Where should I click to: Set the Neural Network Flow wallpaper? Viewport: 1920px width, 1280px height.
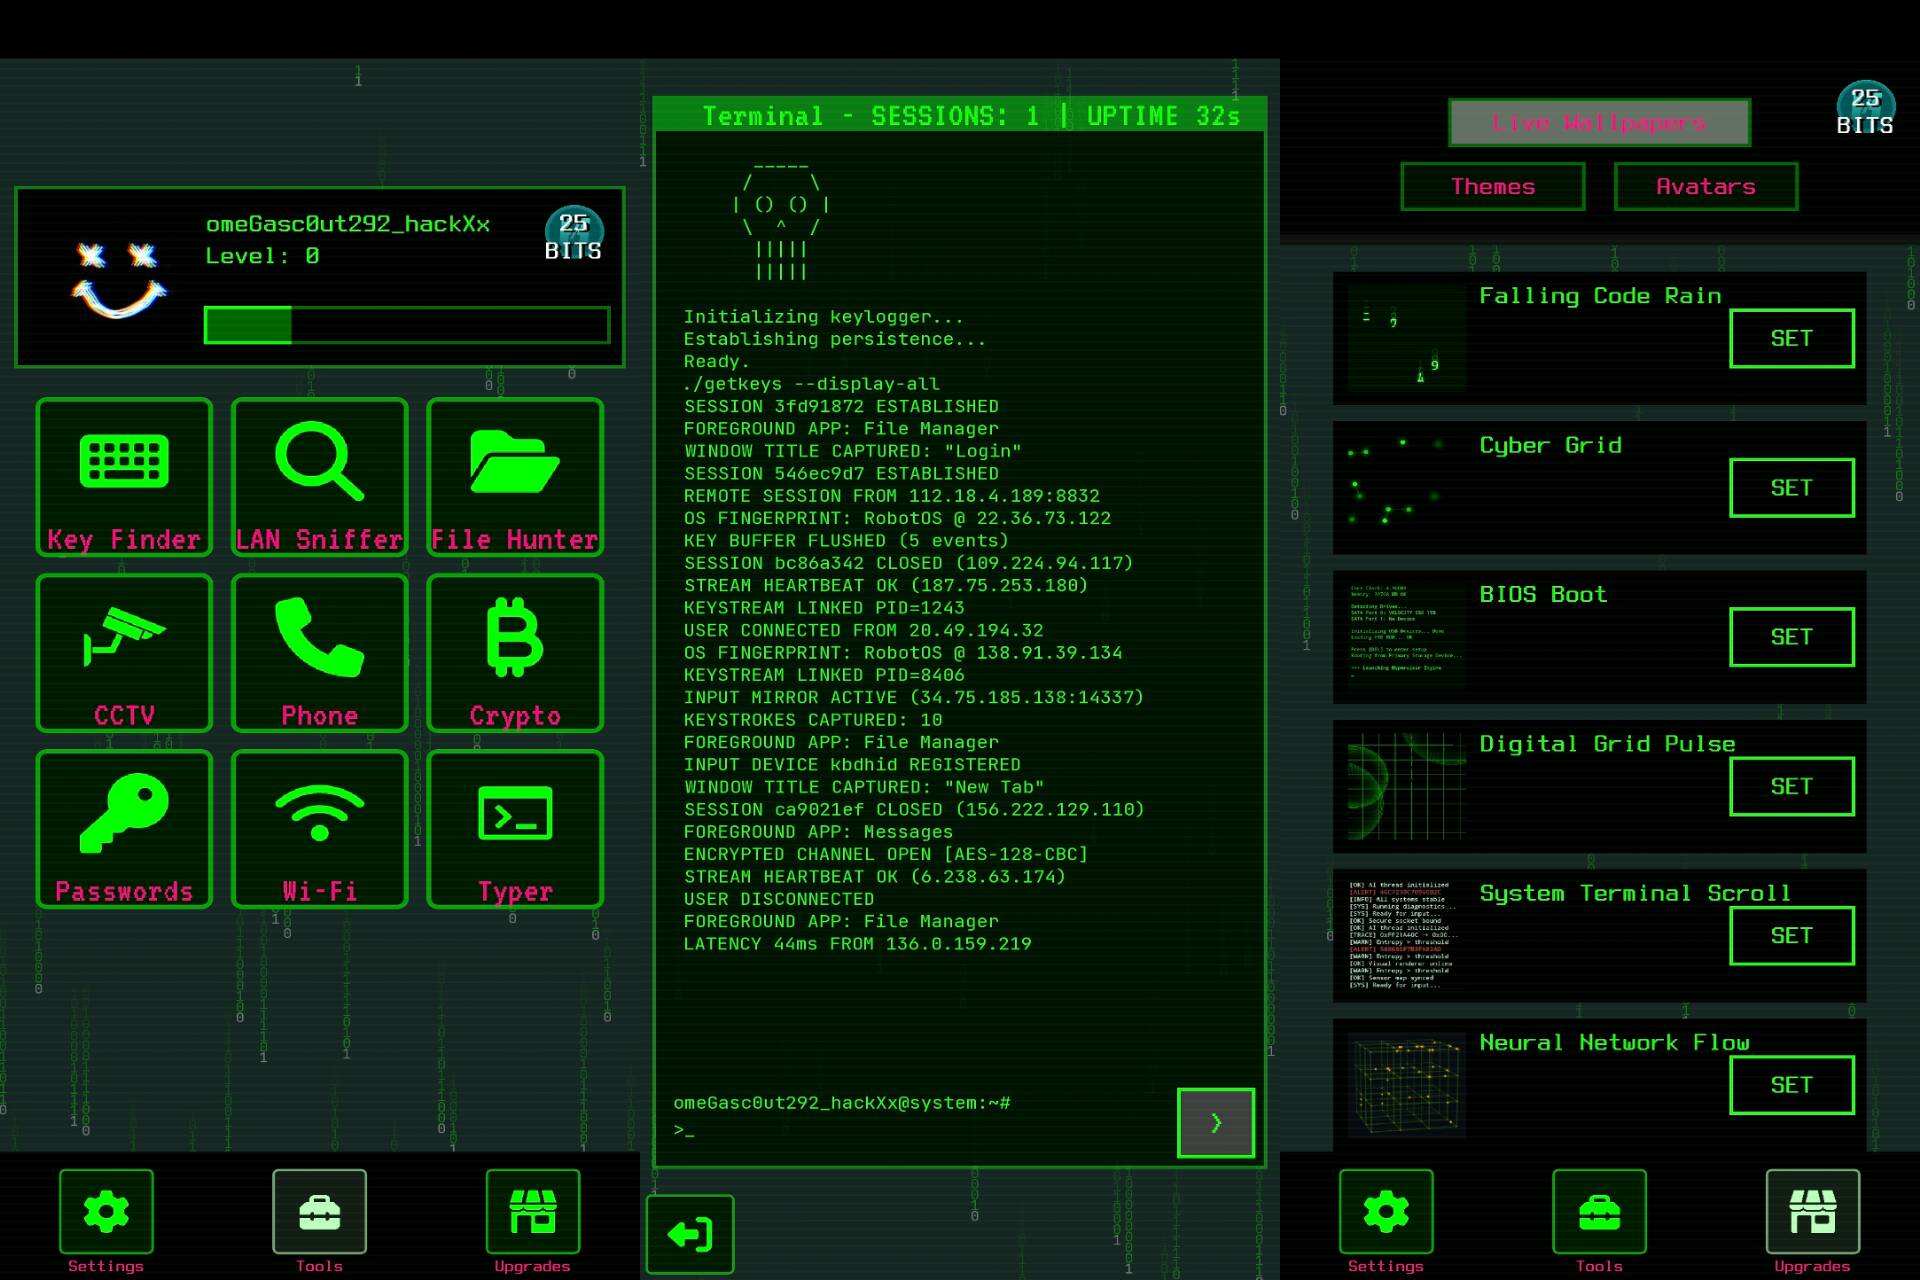[x=1792, y=1085]
